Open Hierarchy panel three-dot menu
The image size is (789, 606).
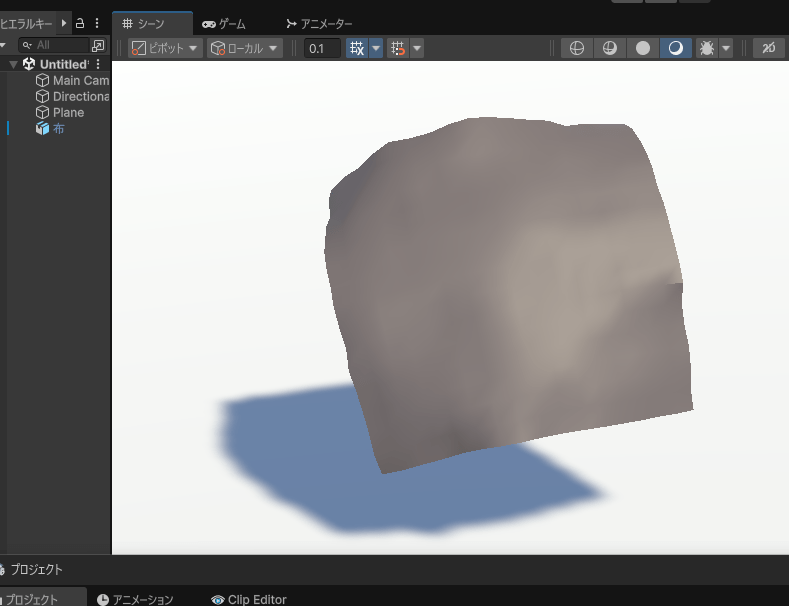point(97,23)
